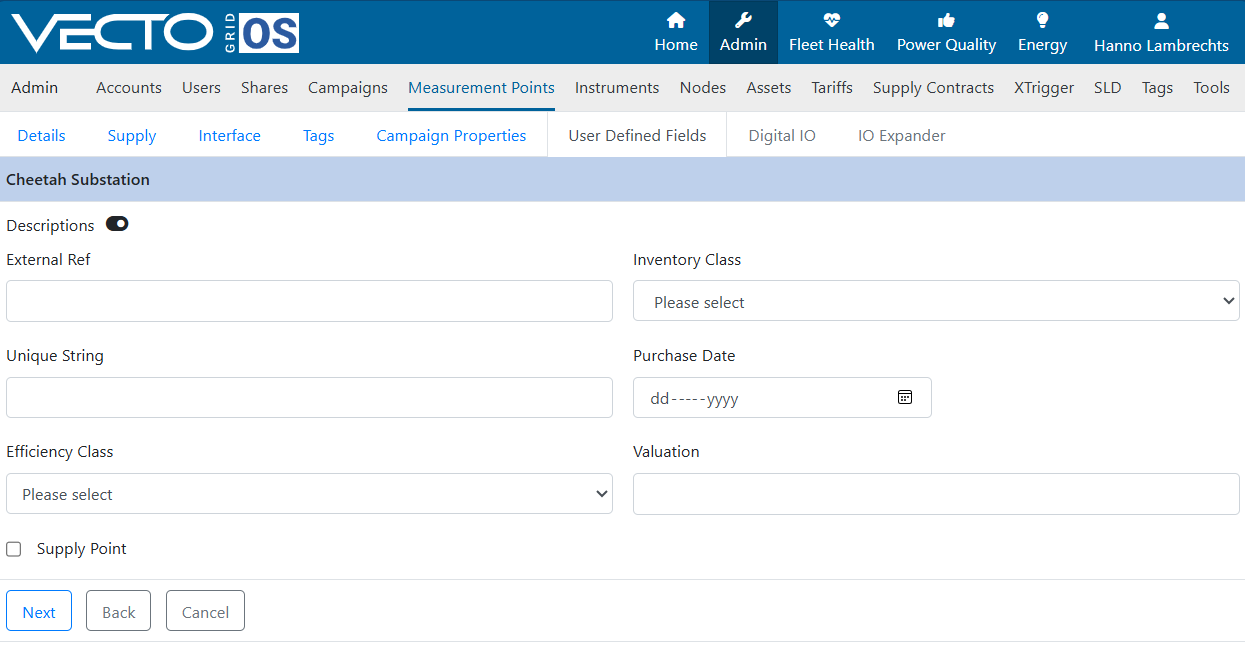
Task: Open the Fleet Health heart icon
Action: pyautogui.click(x=831, y=20)
